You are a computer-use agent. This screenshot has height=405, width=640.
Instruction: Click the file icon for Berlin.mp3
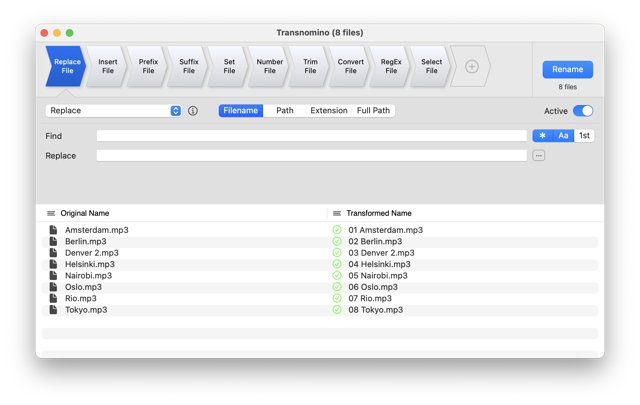[x=53, y=241]
